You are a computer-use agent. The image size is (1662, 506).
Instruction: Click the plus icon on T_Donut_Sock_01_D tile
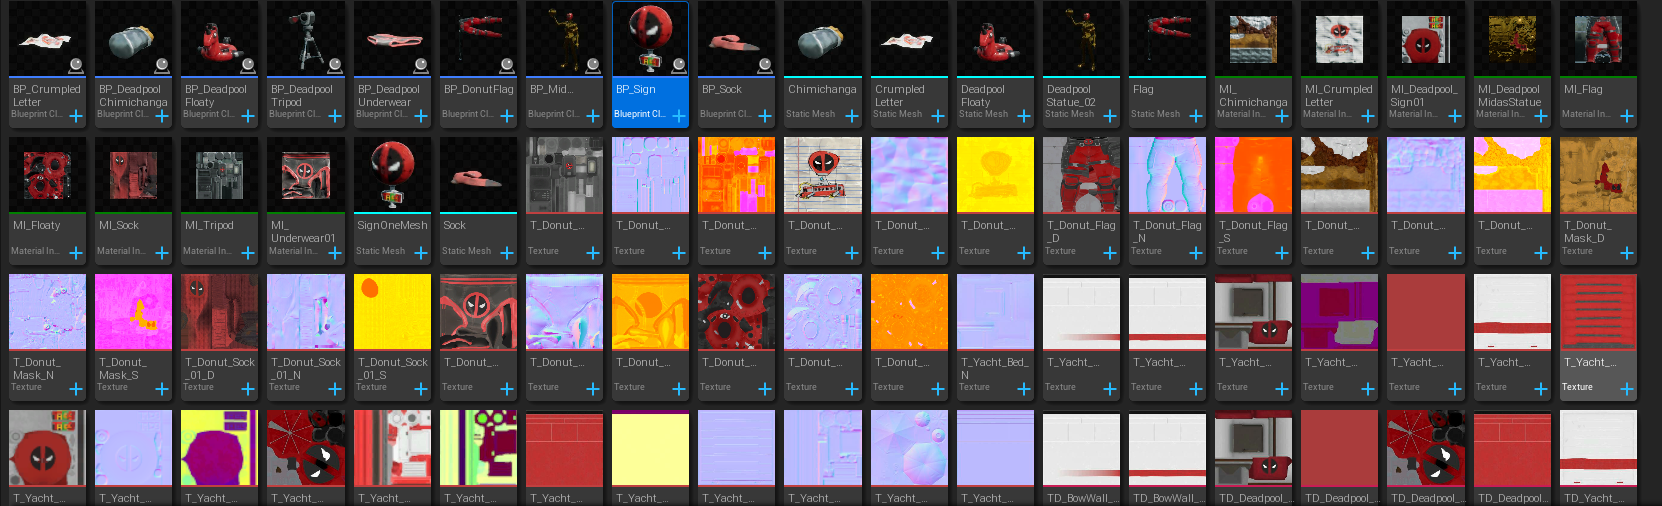[248, 390]
